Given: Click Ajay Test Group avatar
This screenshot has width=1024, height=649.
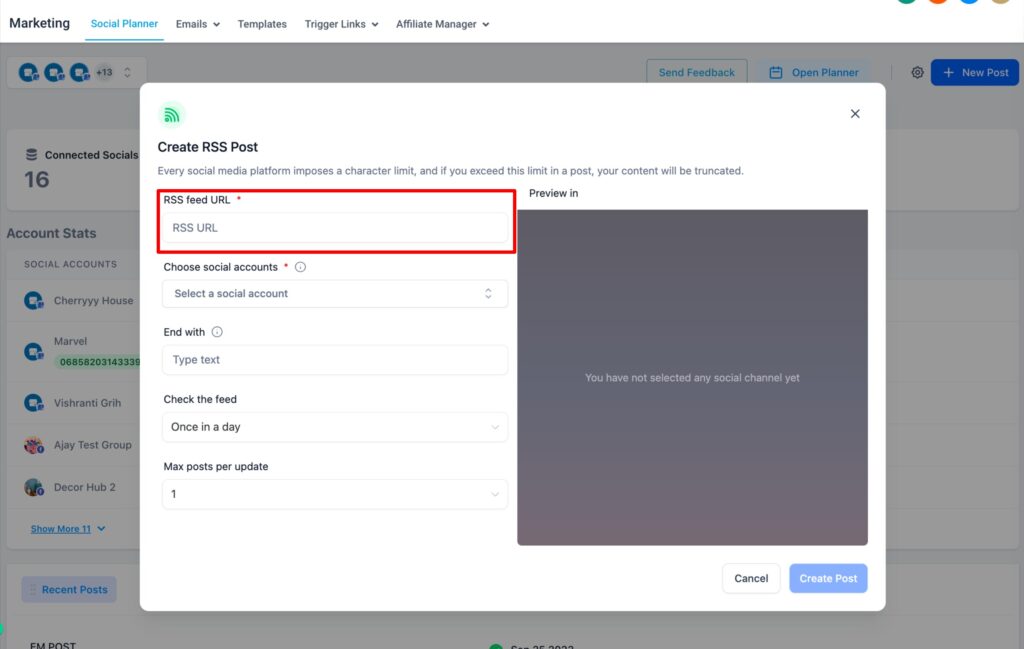Looking at the screenshot, I should pos(33,445).
